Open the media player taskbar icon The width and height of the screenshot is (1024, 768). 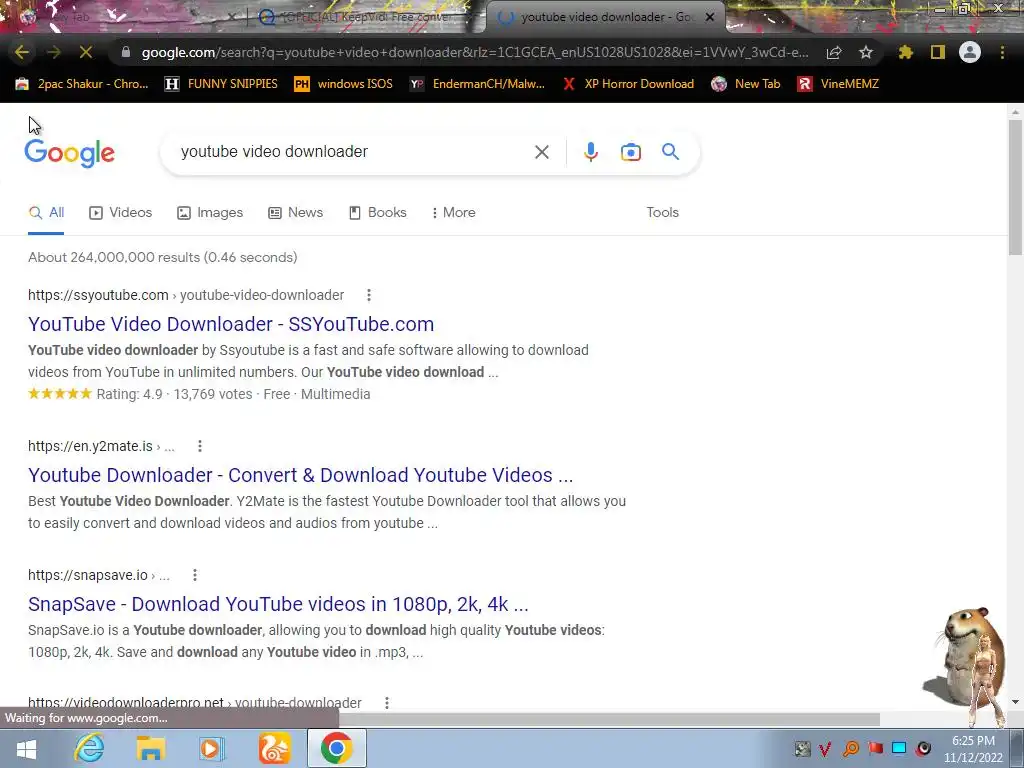(x=211, y=748)
